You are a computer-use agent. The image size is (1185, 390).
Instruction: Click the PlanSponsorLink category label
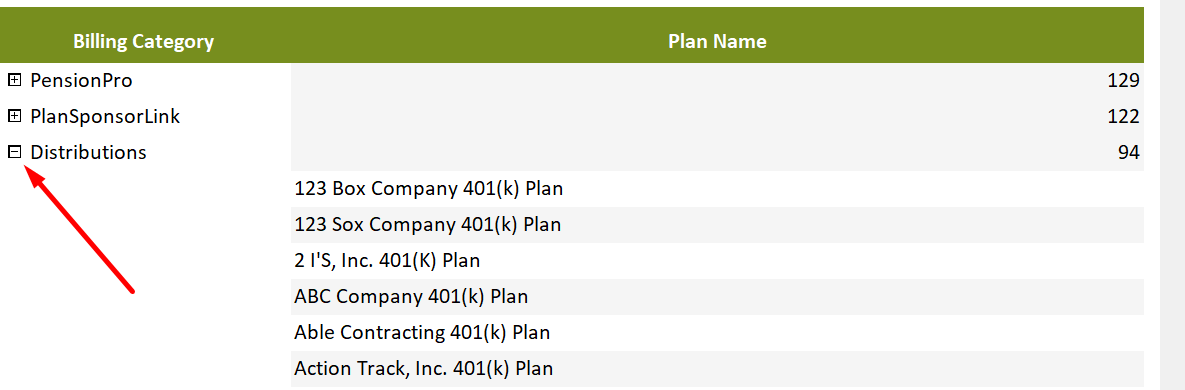(x=105, y=116)
